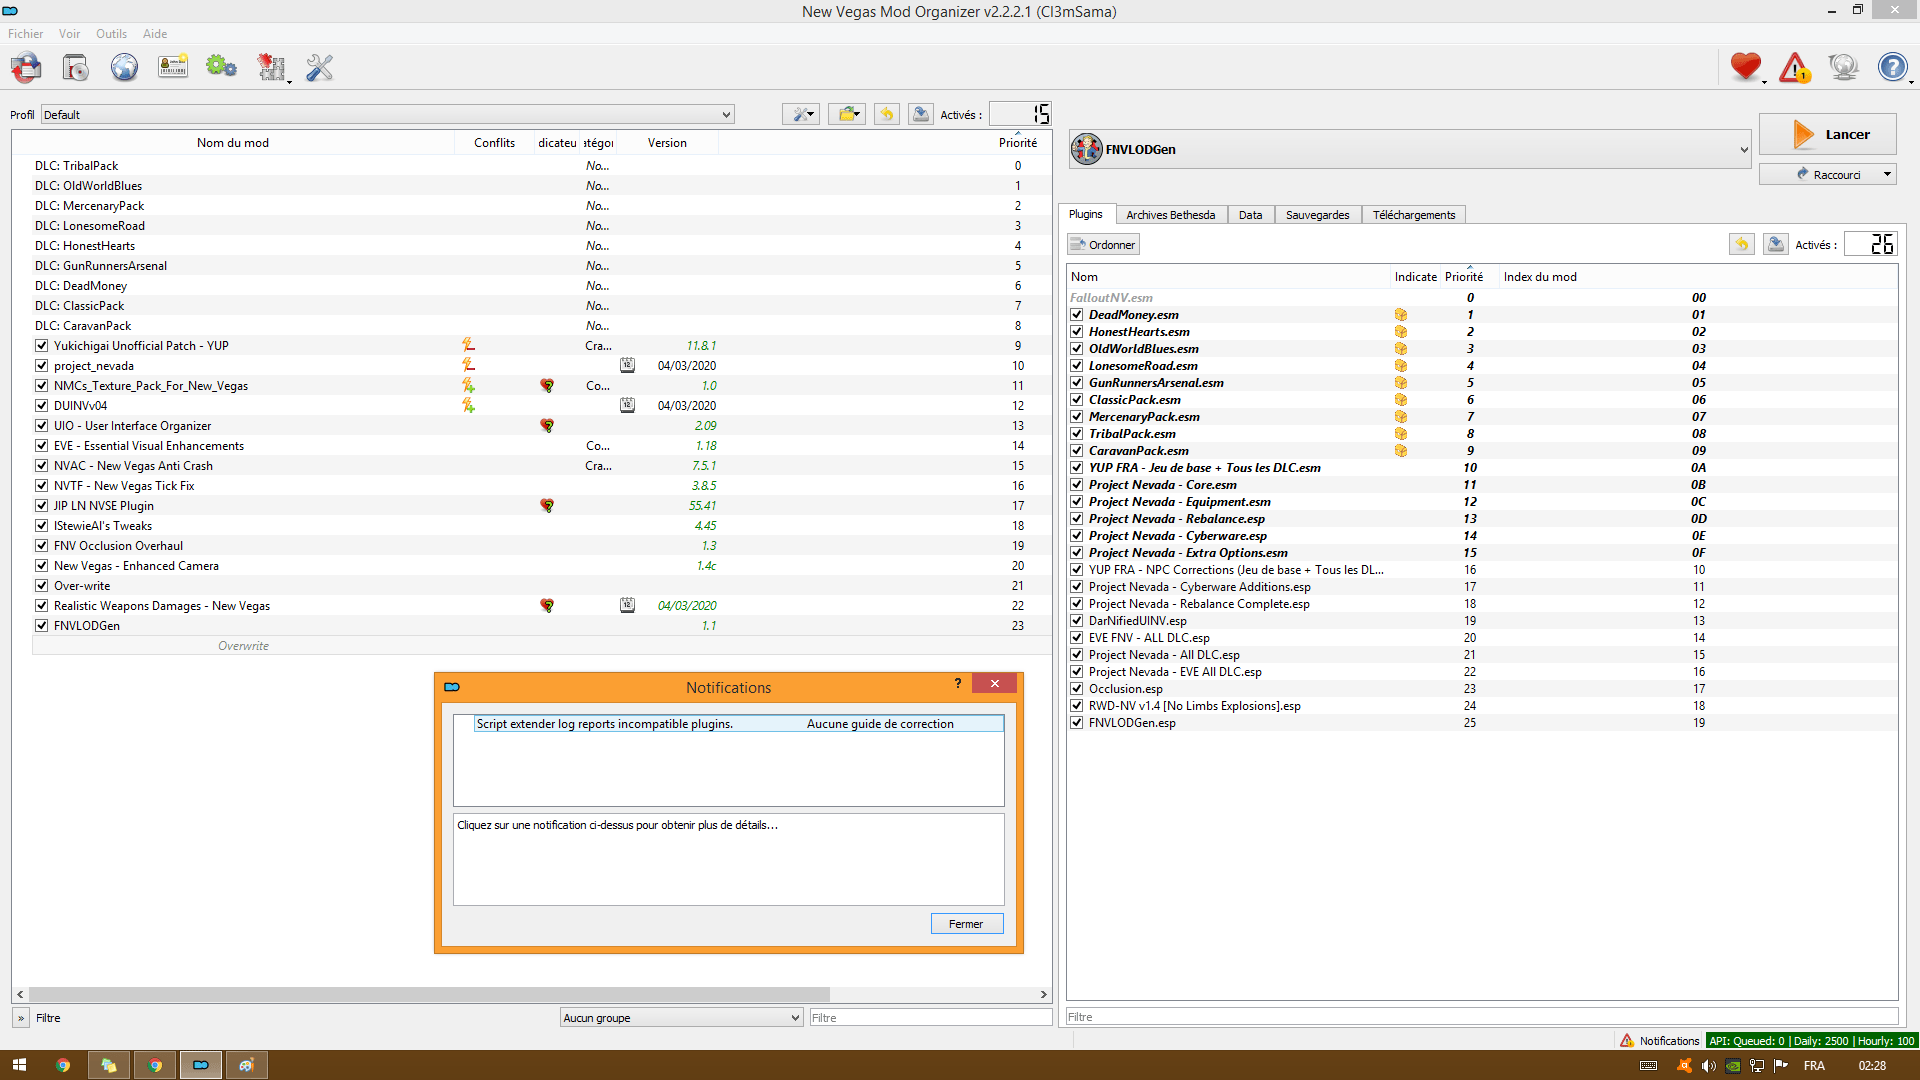1920x1080 pixels.
Task: Open Windows Start button
Action: coord(19,1065)
